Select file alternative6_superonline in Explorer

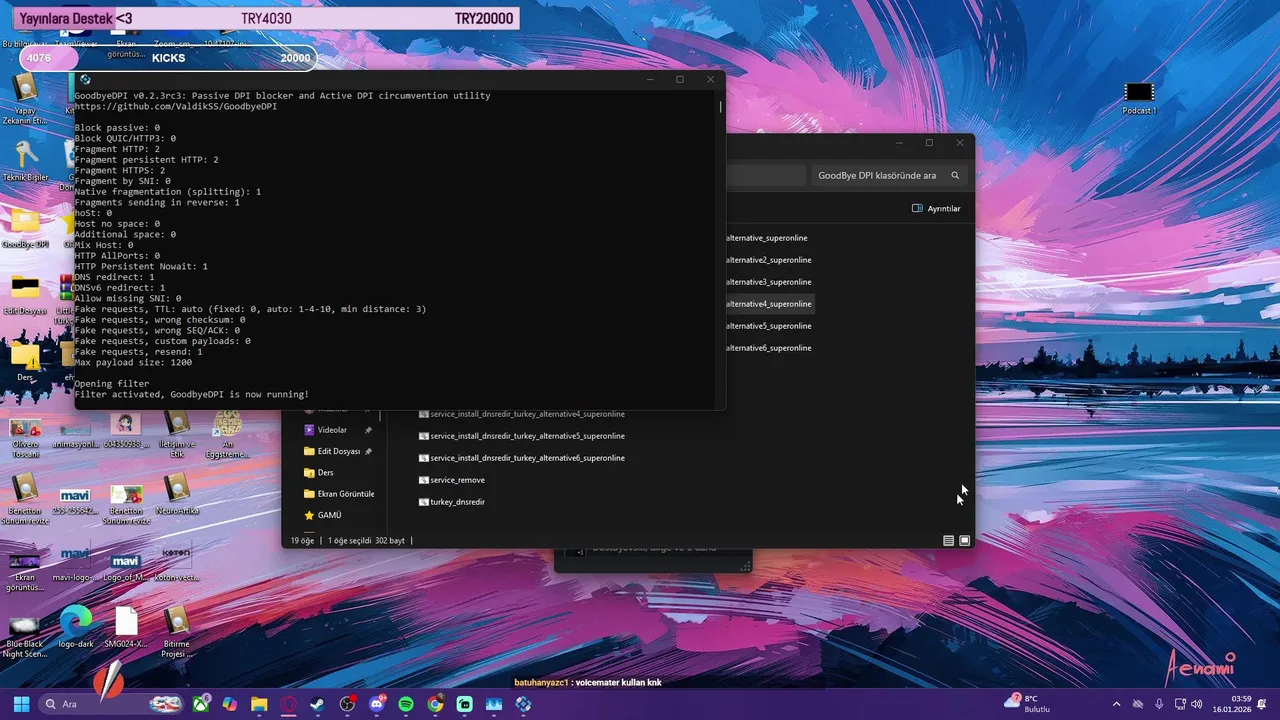(x=770, y=348)
